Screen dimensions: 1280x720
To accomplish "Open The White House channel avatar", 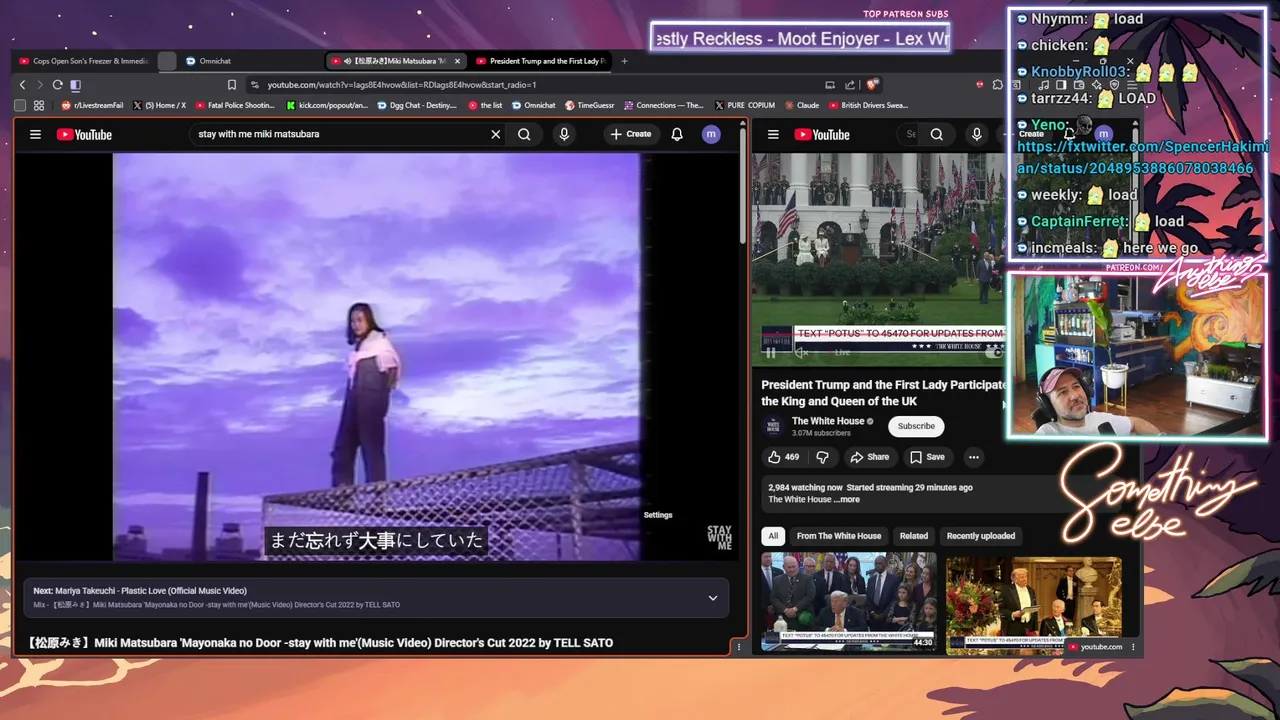I will coord(773,426).
